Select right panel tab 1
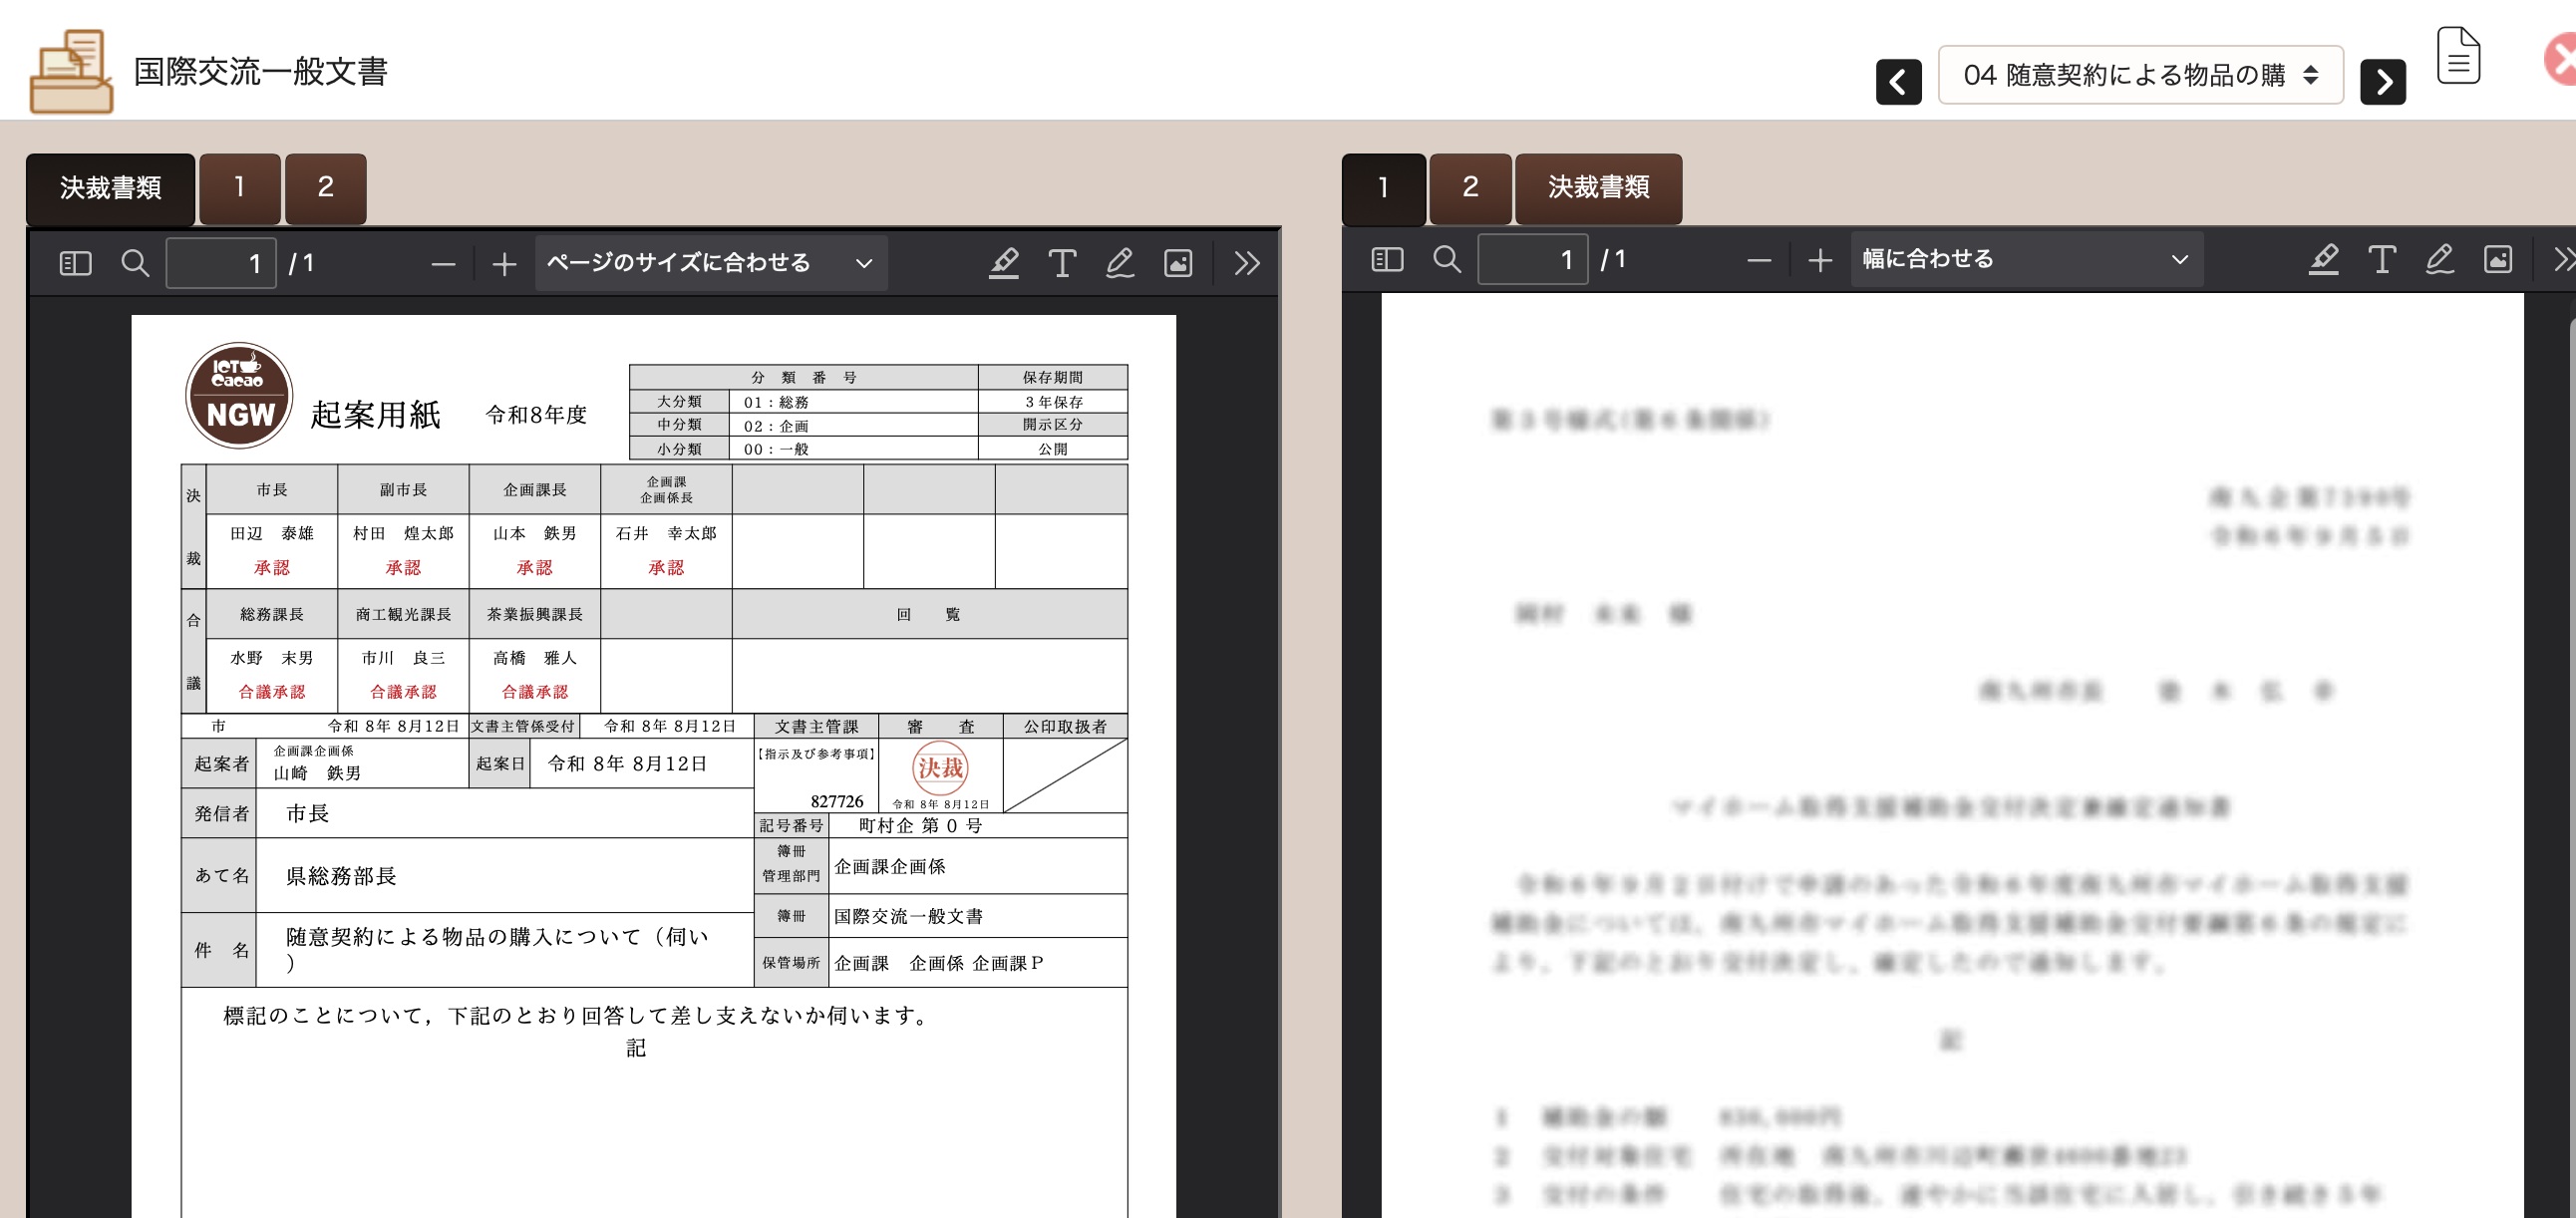This screenshot has height=1218, width=2576. pyautogui.click(x=1384, y=188)
